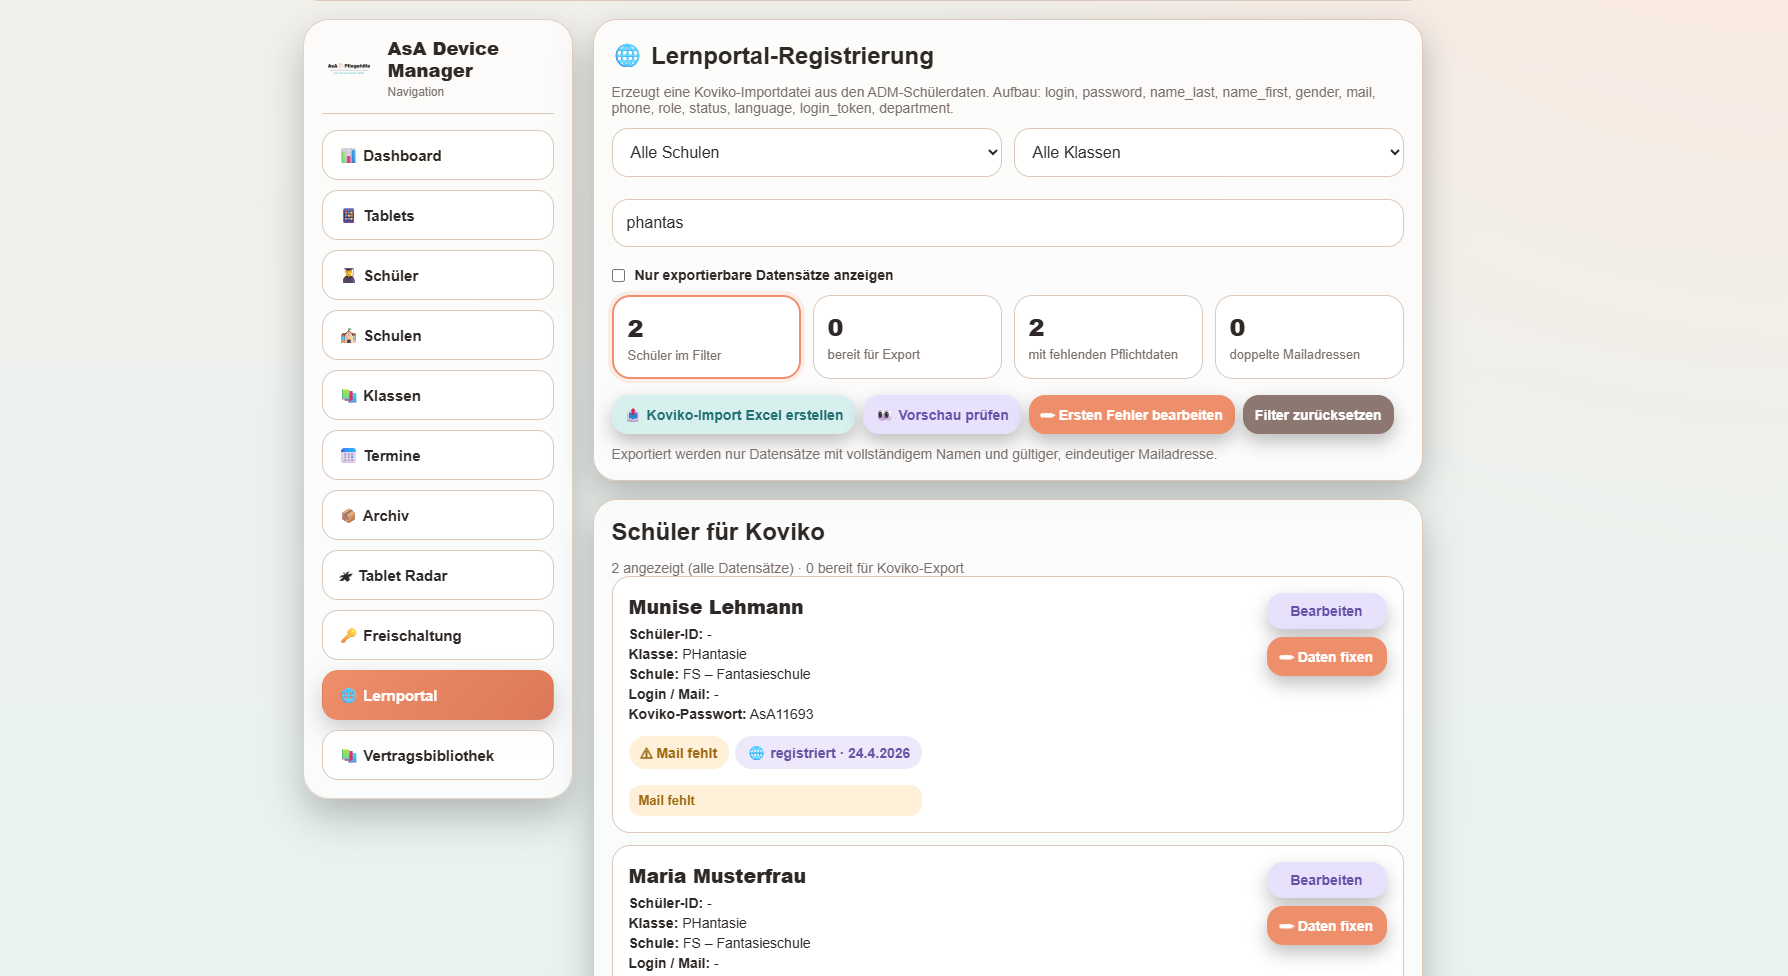Click the 'AsA Device Manager' title
This screenshot has width=1788, height=976.
(x=443, y=60)
